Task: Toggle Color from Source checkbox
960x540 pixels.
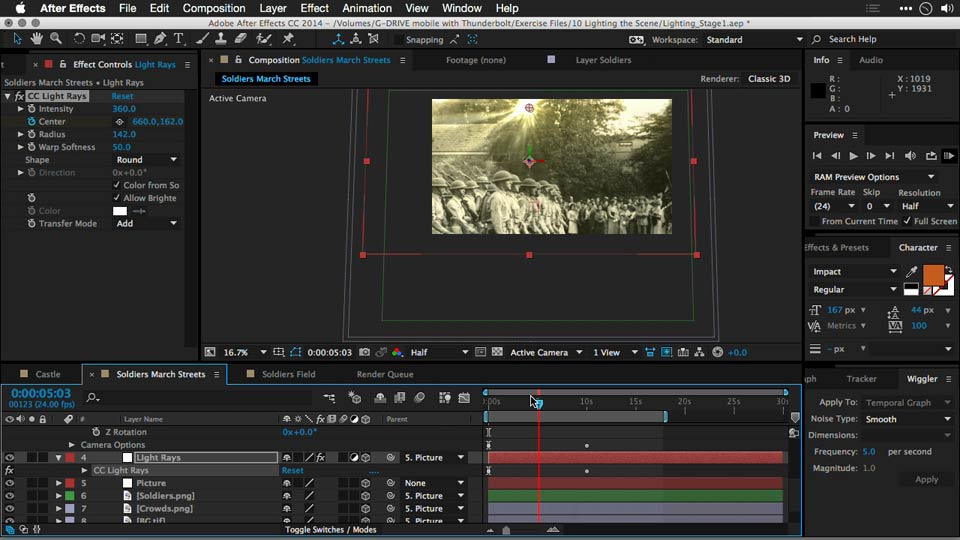Action: coord(116,185)
